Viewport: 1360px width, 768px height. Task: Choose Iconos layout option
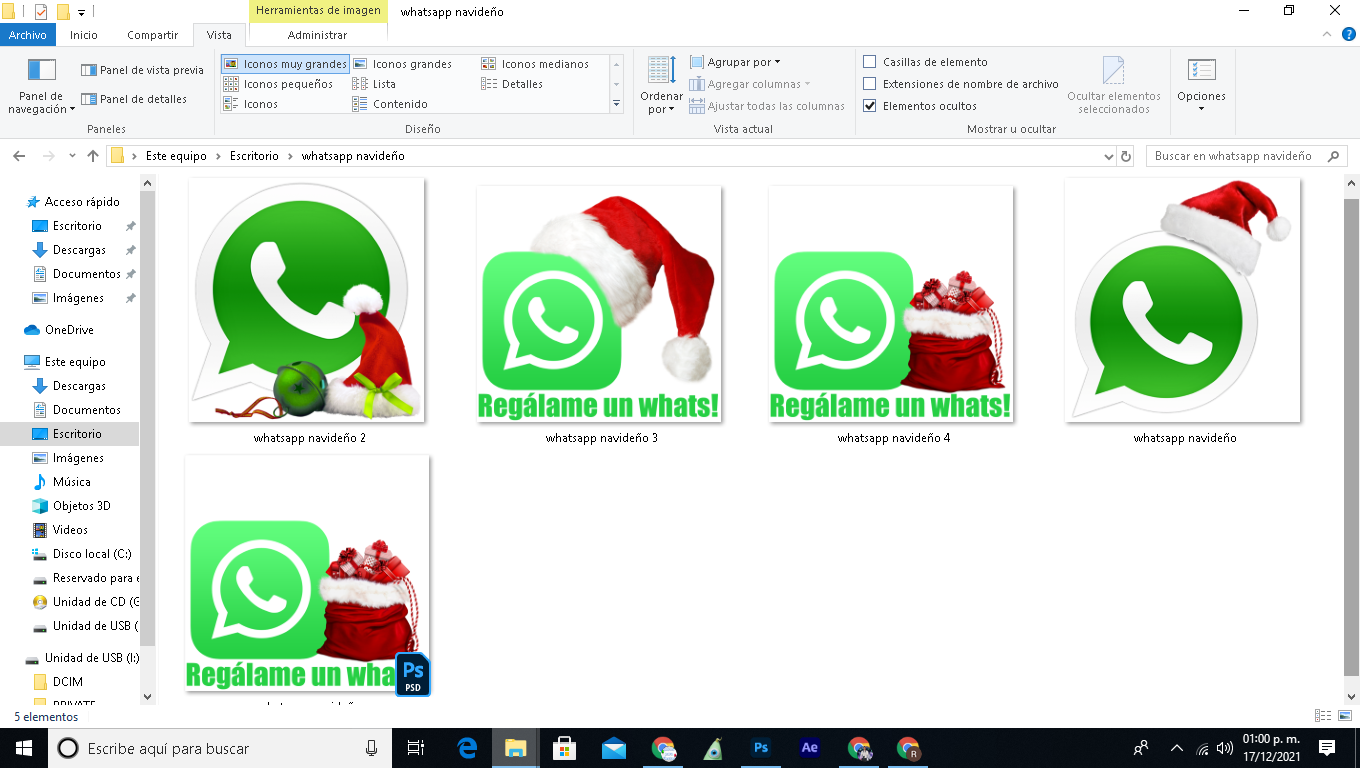pos(250,104)
